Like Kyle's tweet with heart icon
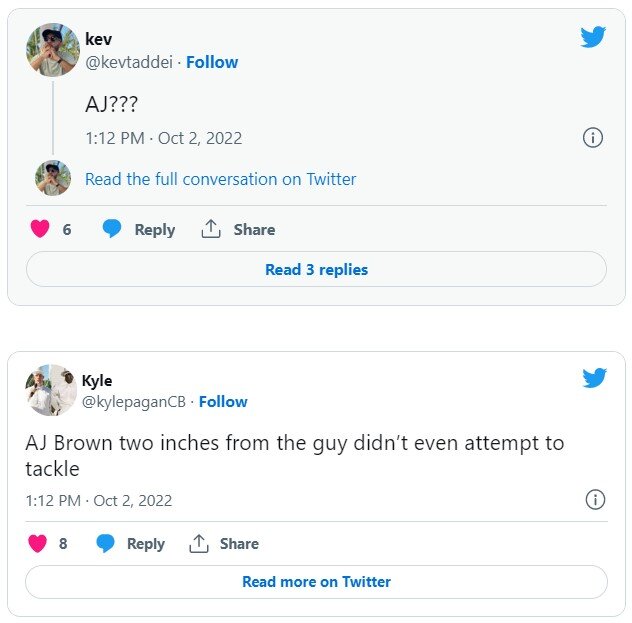The width and height of the screenshot is (632, 623). pyautogui.click(x=38, y=543)
